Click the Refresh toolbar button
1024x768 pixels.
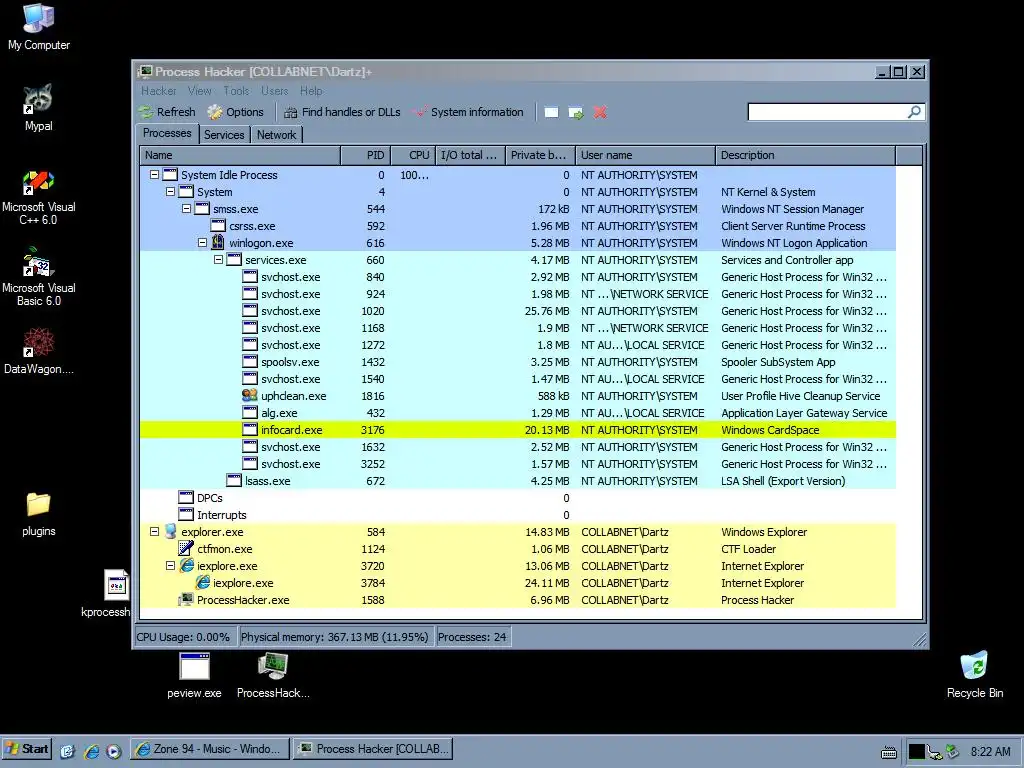[167, 112]
